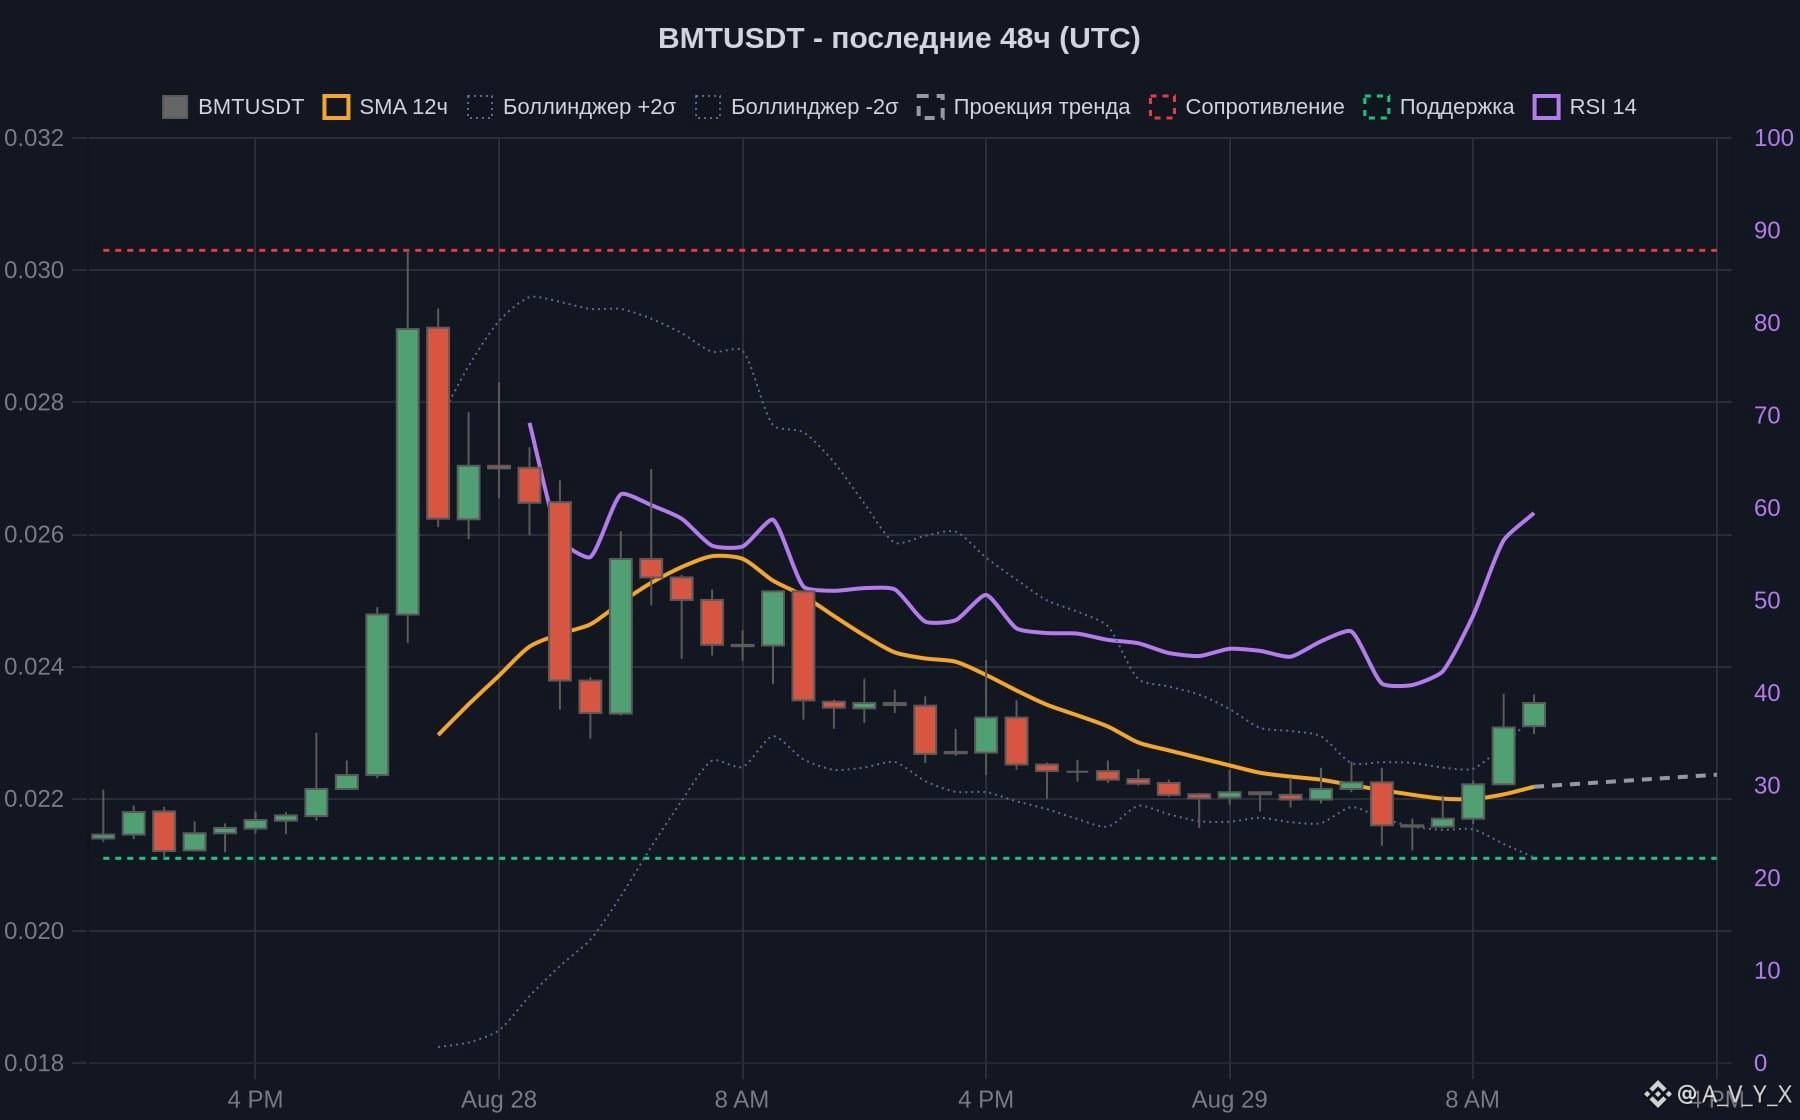Viewport: 1800px width, 1120px height.
Task: Click the green dashed Поддержка legend swatch
Action: coord(1377,107)
